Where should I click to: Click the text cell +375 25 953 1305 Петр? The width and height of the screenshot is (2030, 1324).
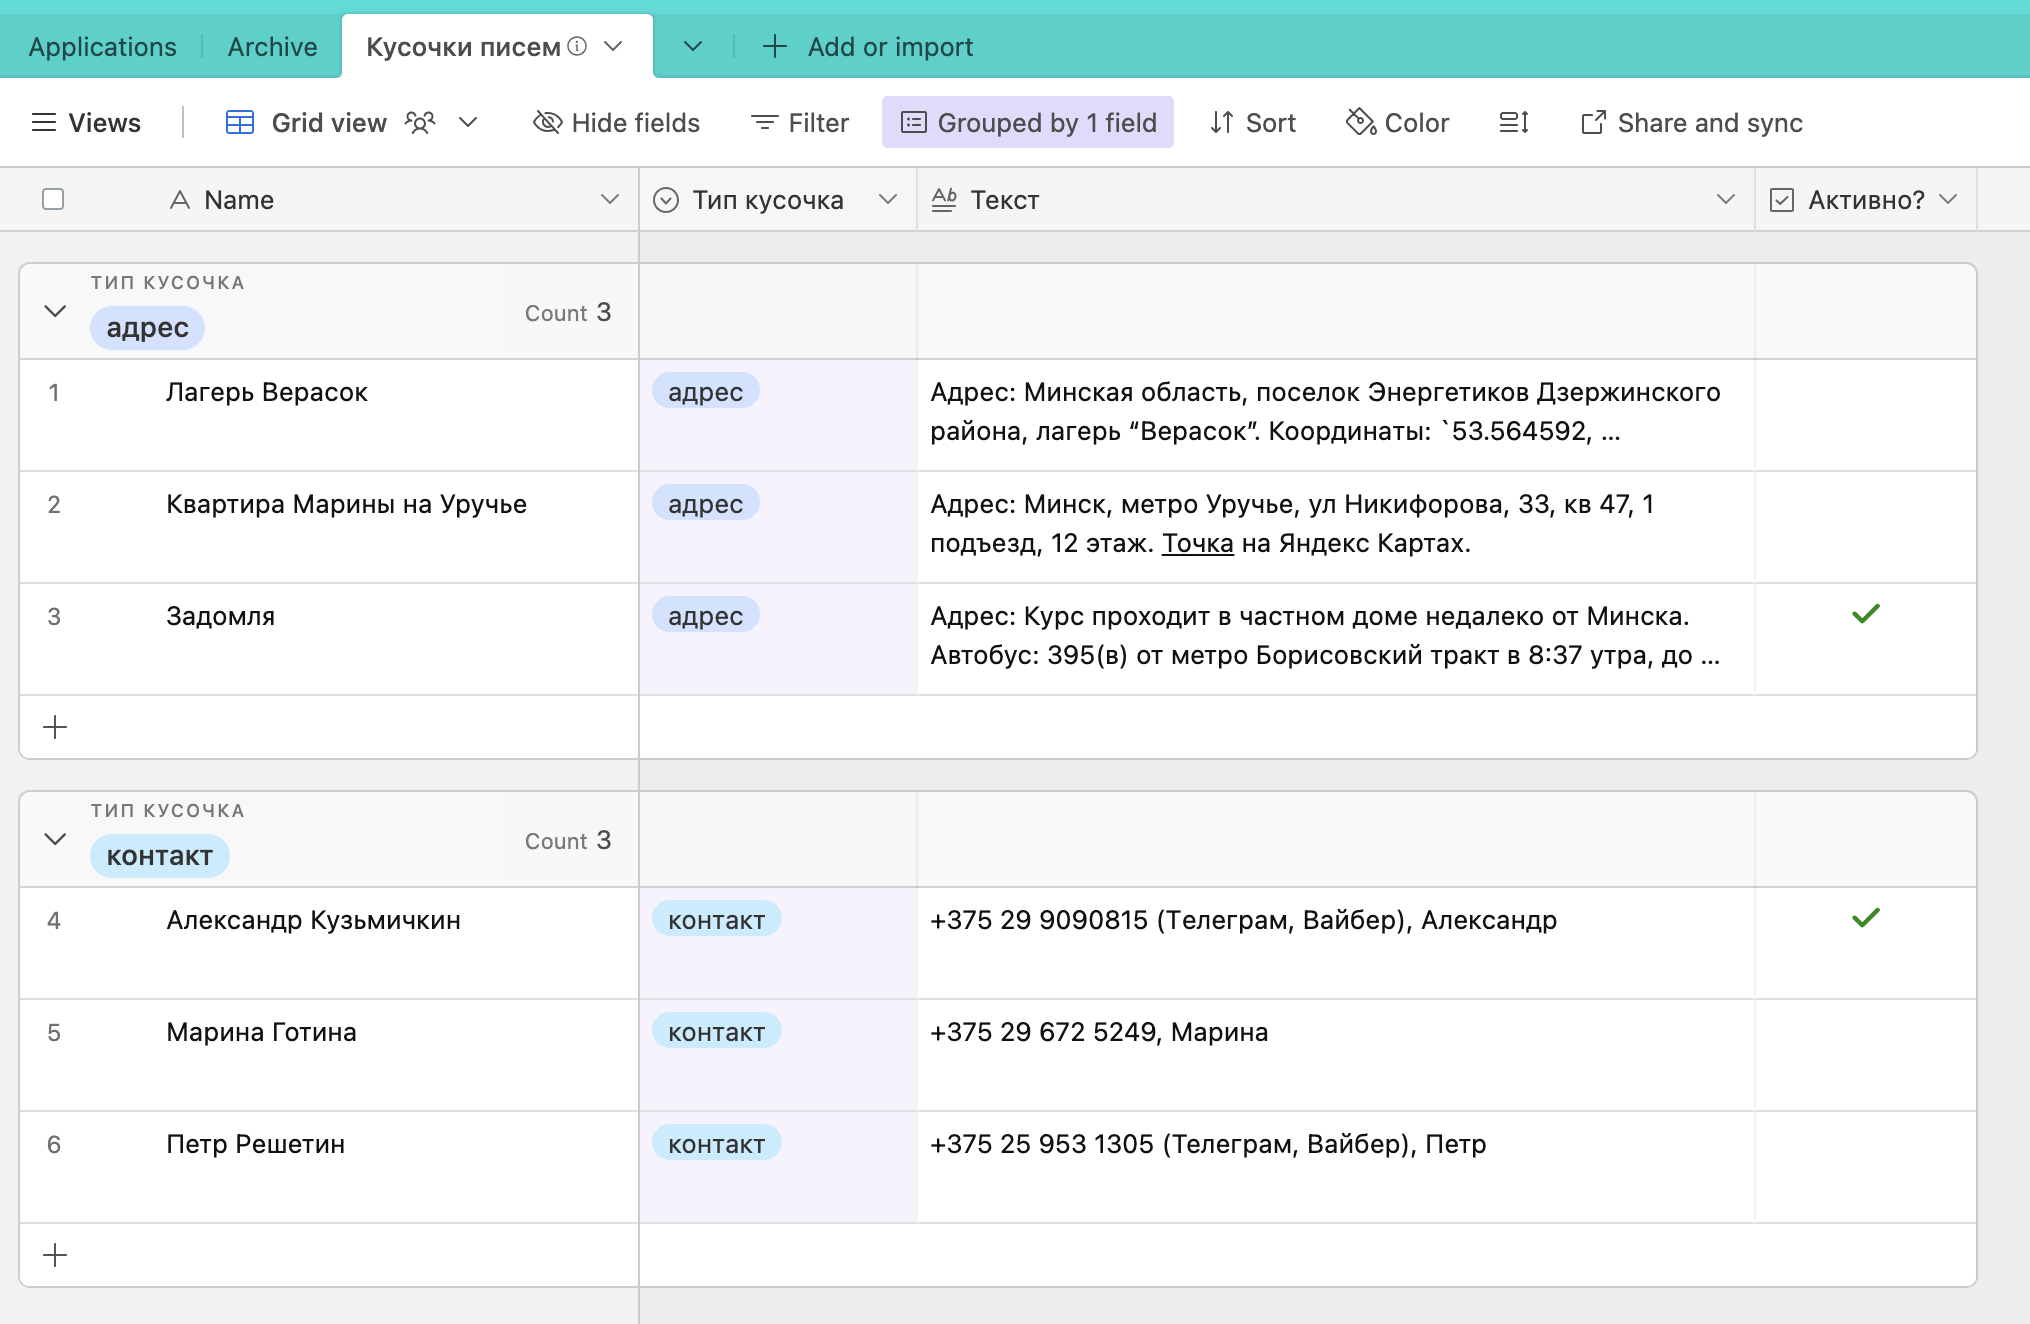[1336, 1167]
